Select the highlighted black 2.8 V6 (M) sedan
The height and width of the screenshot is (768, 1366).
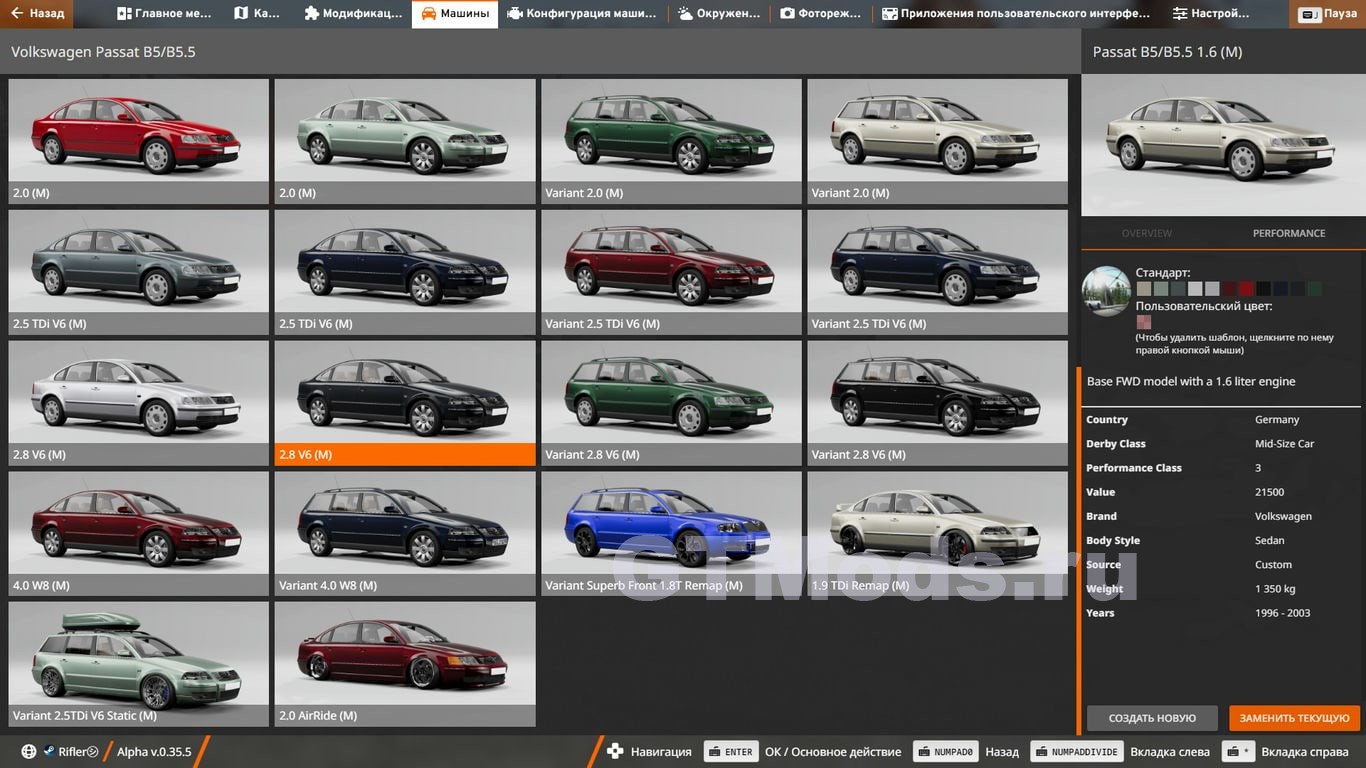click(x=405, y=403)
